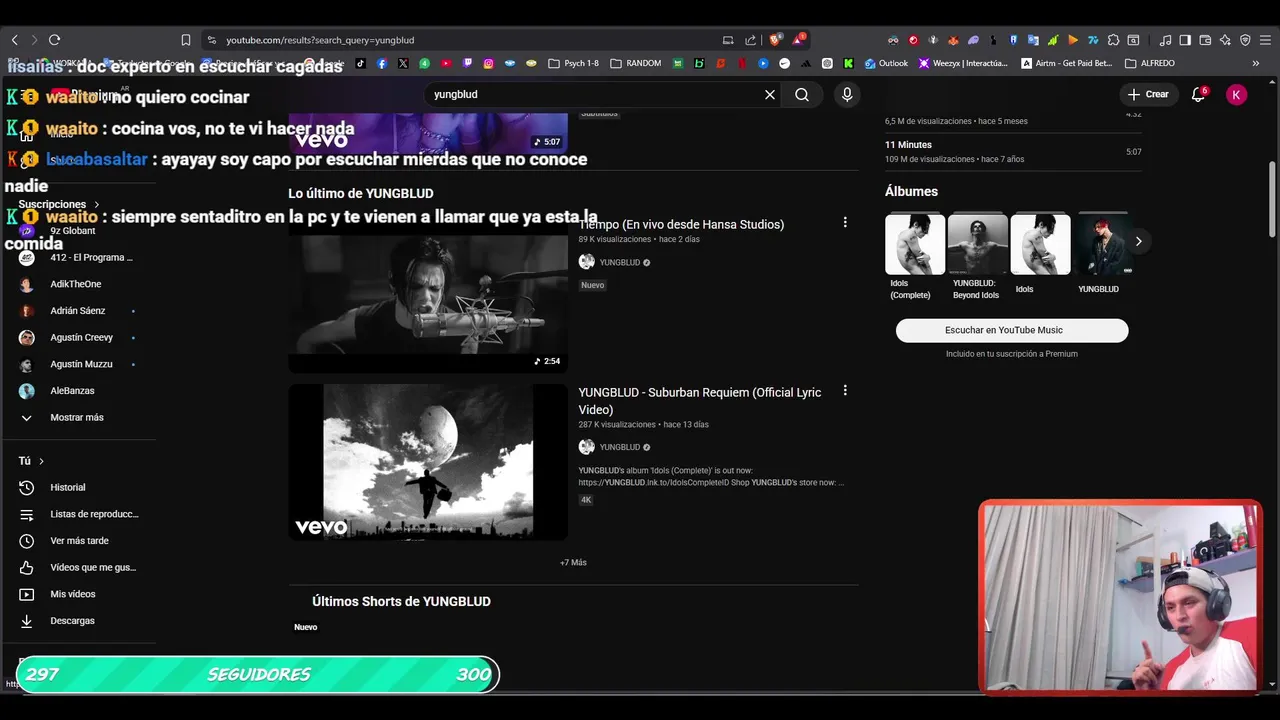This screenshot has height=720, width=1280.
Task: Open the MetaMask fox extension
Action: pos(953,40)
